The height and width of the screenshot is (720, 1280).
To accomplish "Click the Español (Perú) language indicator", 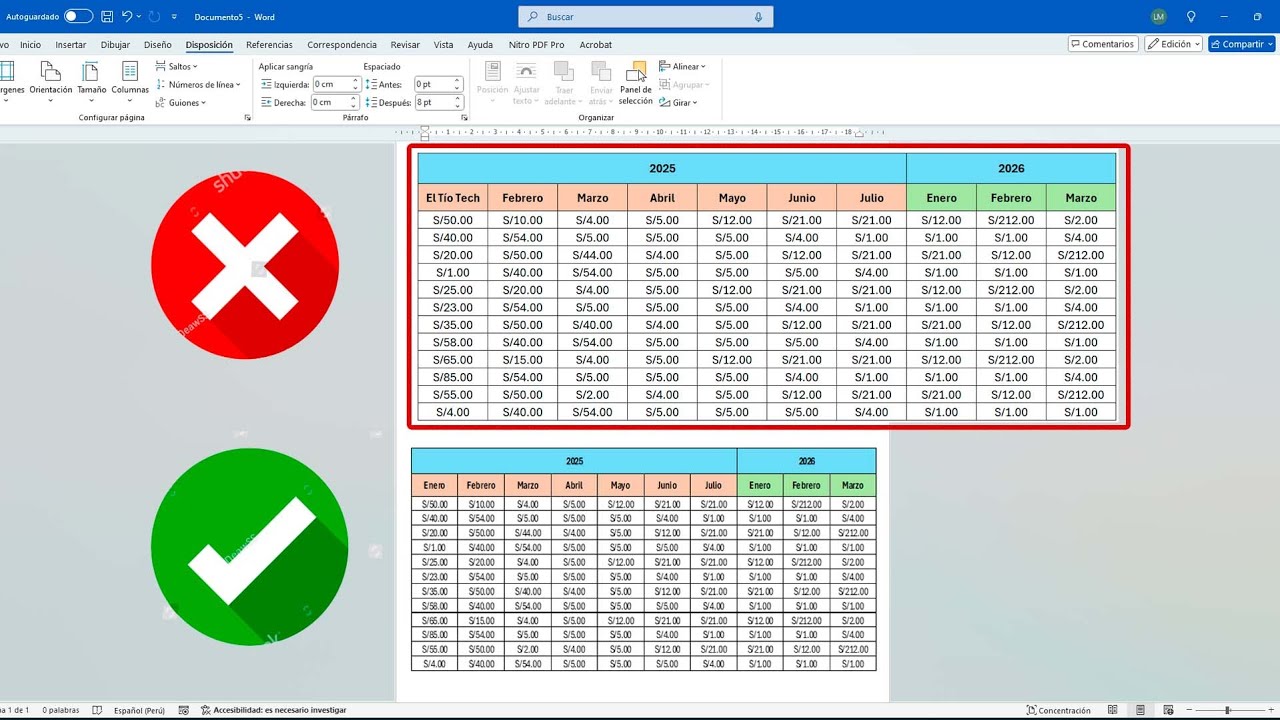I will 139,710.
